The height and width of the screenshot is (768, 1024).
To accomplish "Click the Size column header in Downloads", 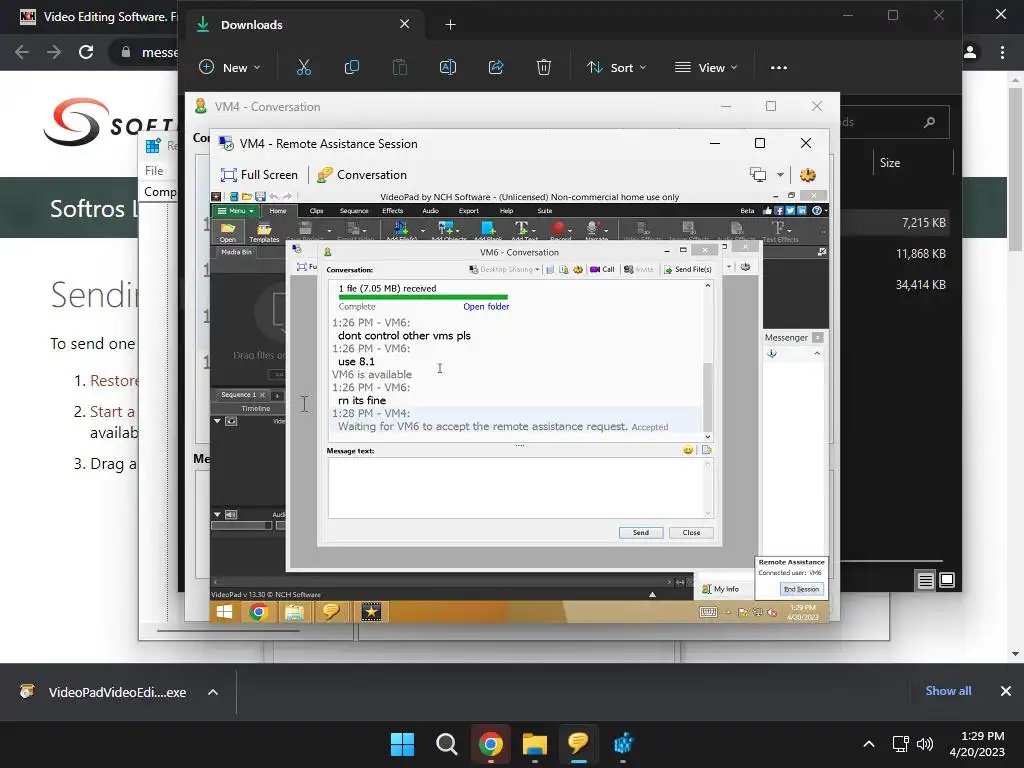I will pyautogui.click(x=890, y=163).
